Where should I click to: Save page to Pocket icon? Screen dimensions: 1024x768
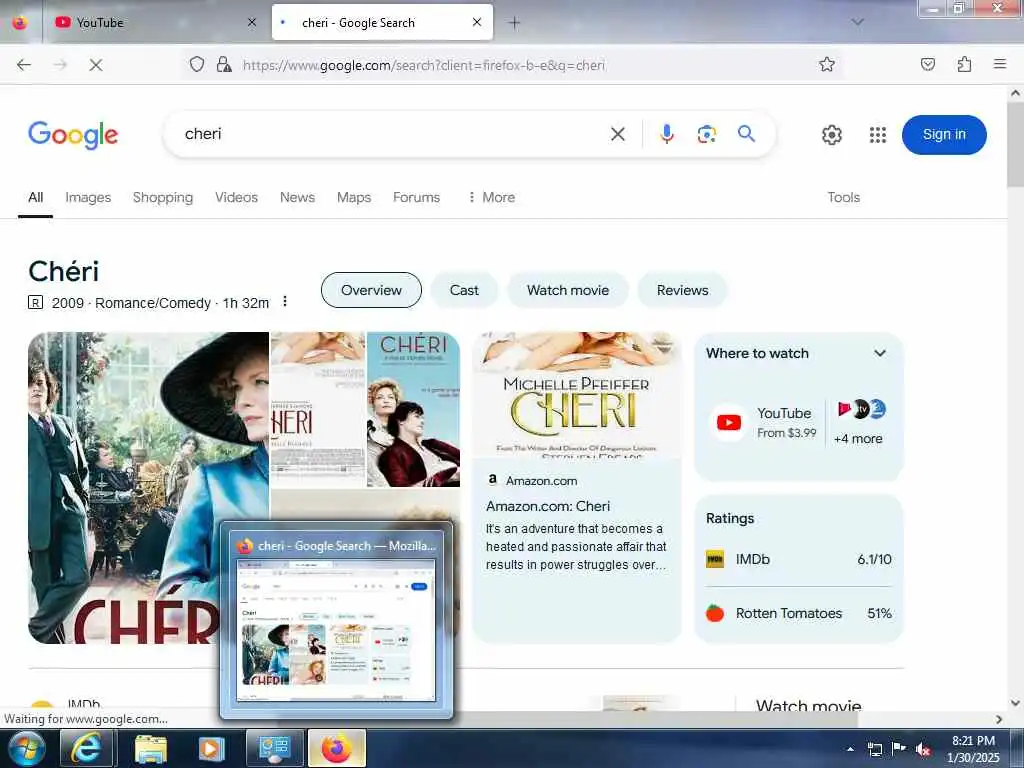click(927, 64)
